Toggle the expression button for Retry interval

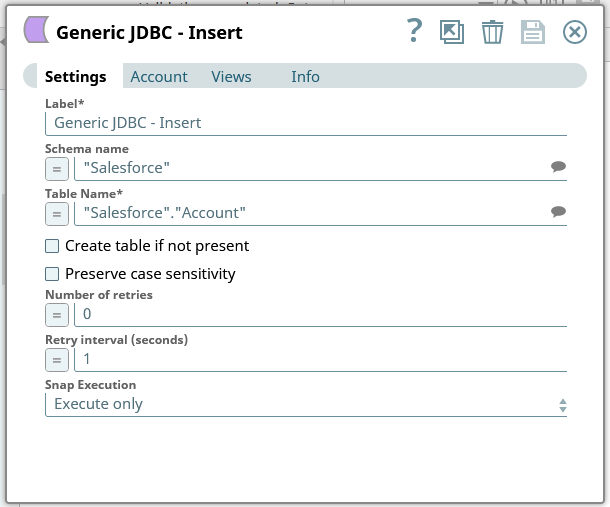tap(57, 359)
